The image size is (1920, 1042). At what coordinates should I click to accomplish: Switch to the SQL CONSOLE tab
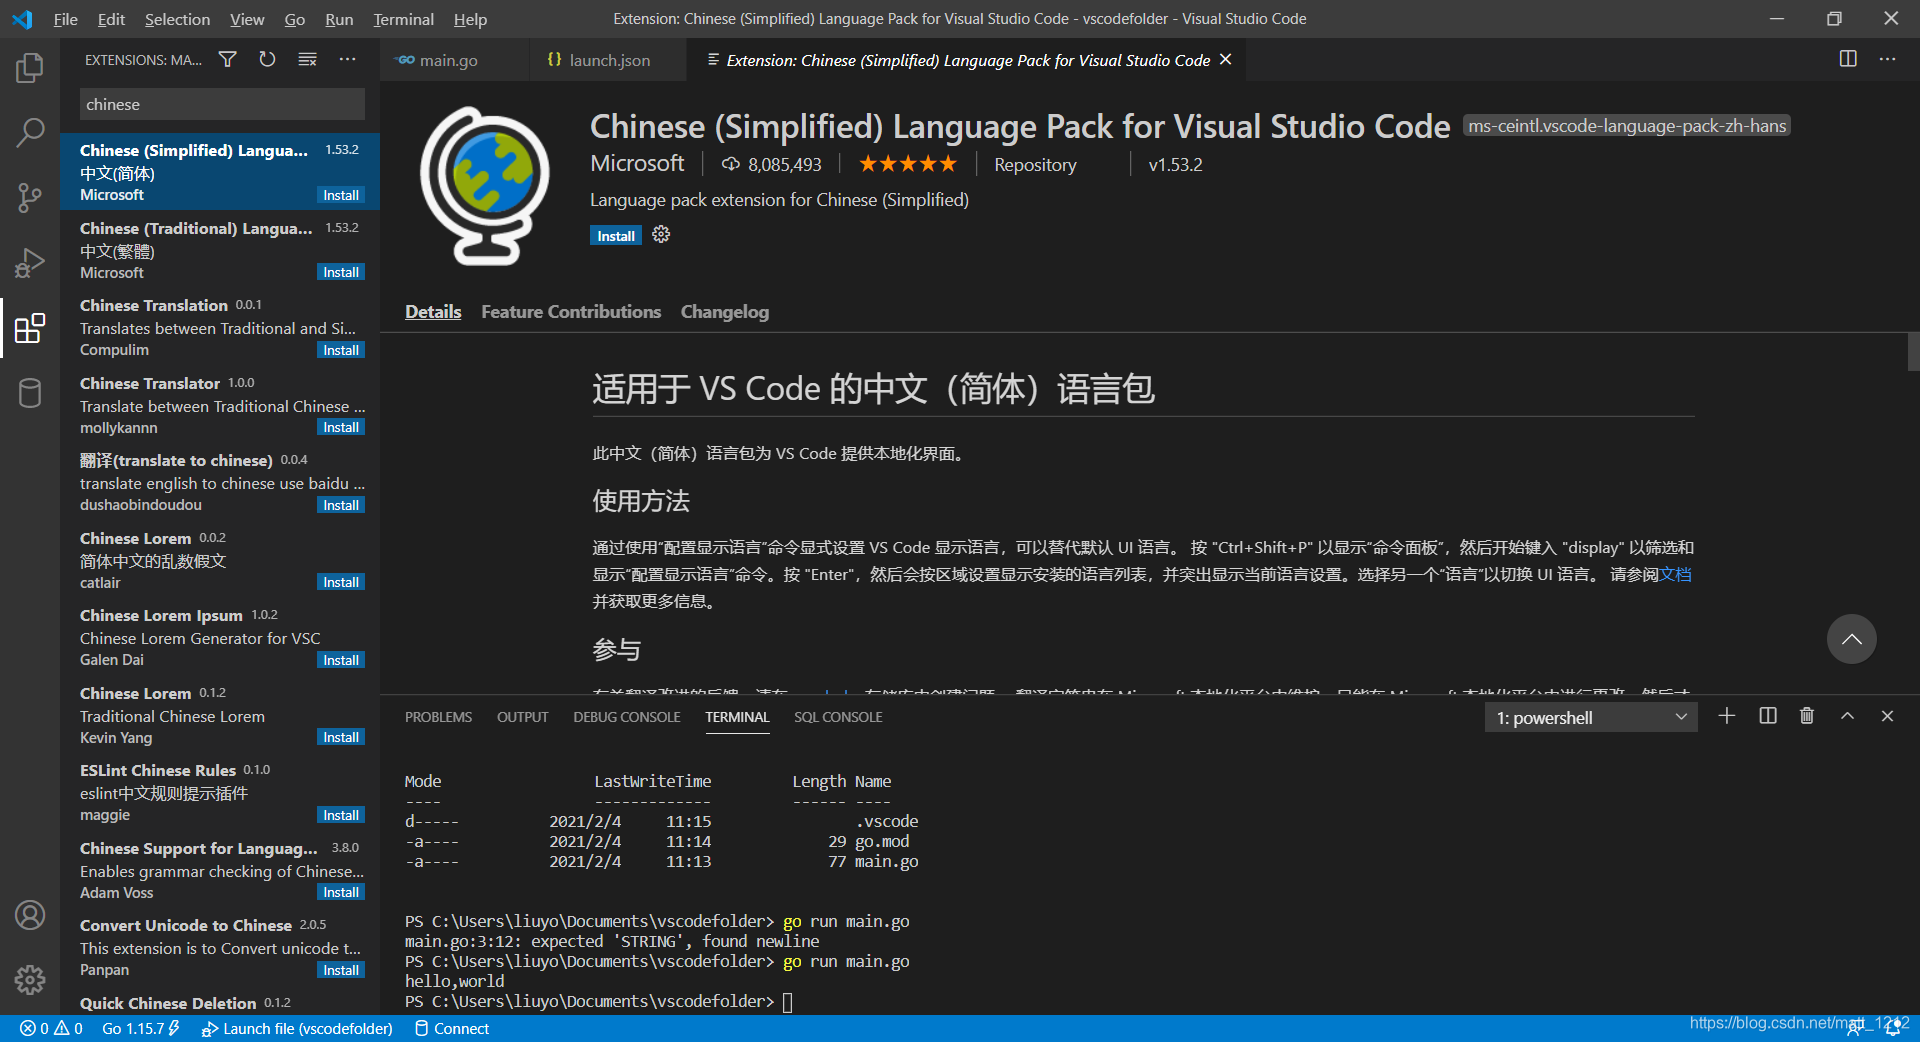(x=838, y=717)
